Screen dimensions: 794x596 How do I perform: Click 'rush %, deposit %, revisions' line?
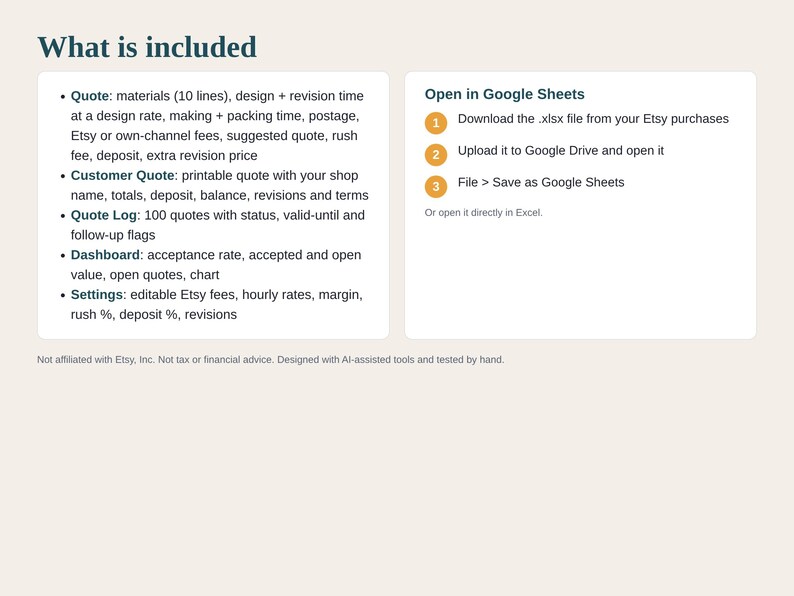[153, 314]
